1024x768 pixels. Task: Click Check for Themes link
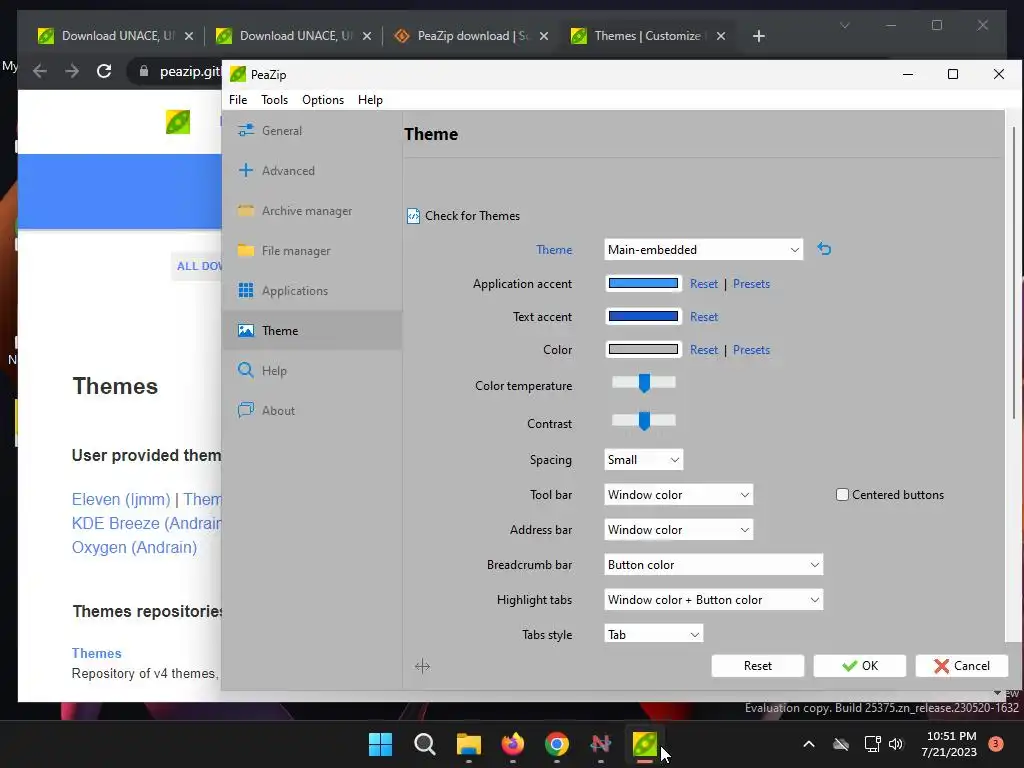(472, 216)
